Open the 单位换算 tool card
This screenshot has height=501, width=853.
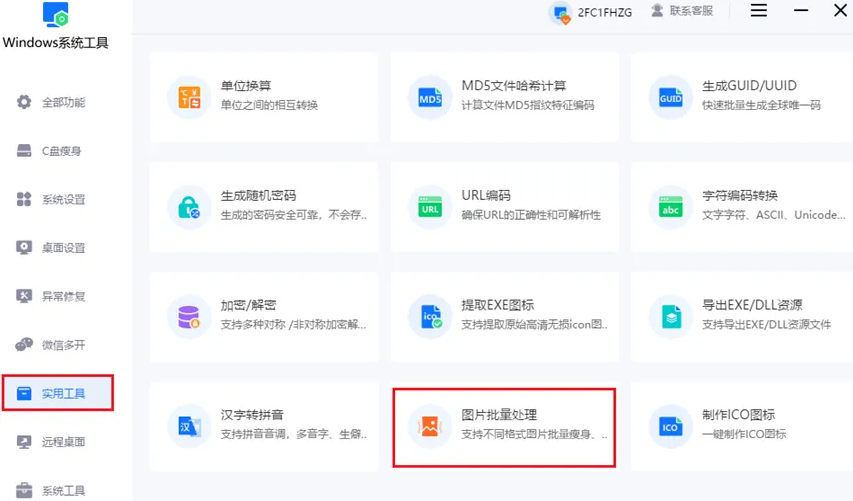(x=264, y=97)
